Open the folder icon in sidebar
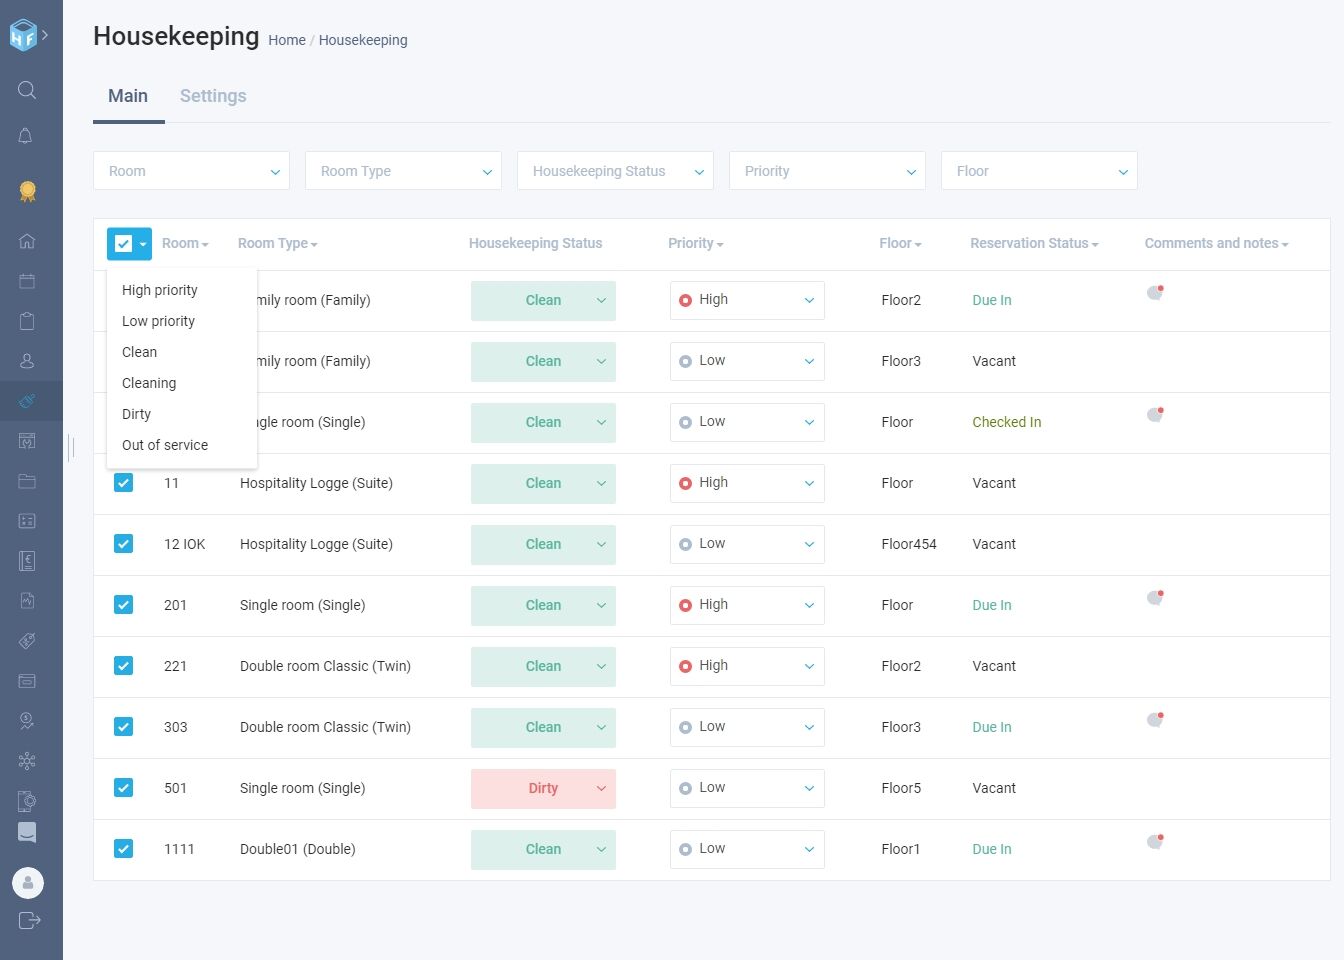The height and width of the screenshot is (960, 1344). pyautogui.click(x=27, y=481)
